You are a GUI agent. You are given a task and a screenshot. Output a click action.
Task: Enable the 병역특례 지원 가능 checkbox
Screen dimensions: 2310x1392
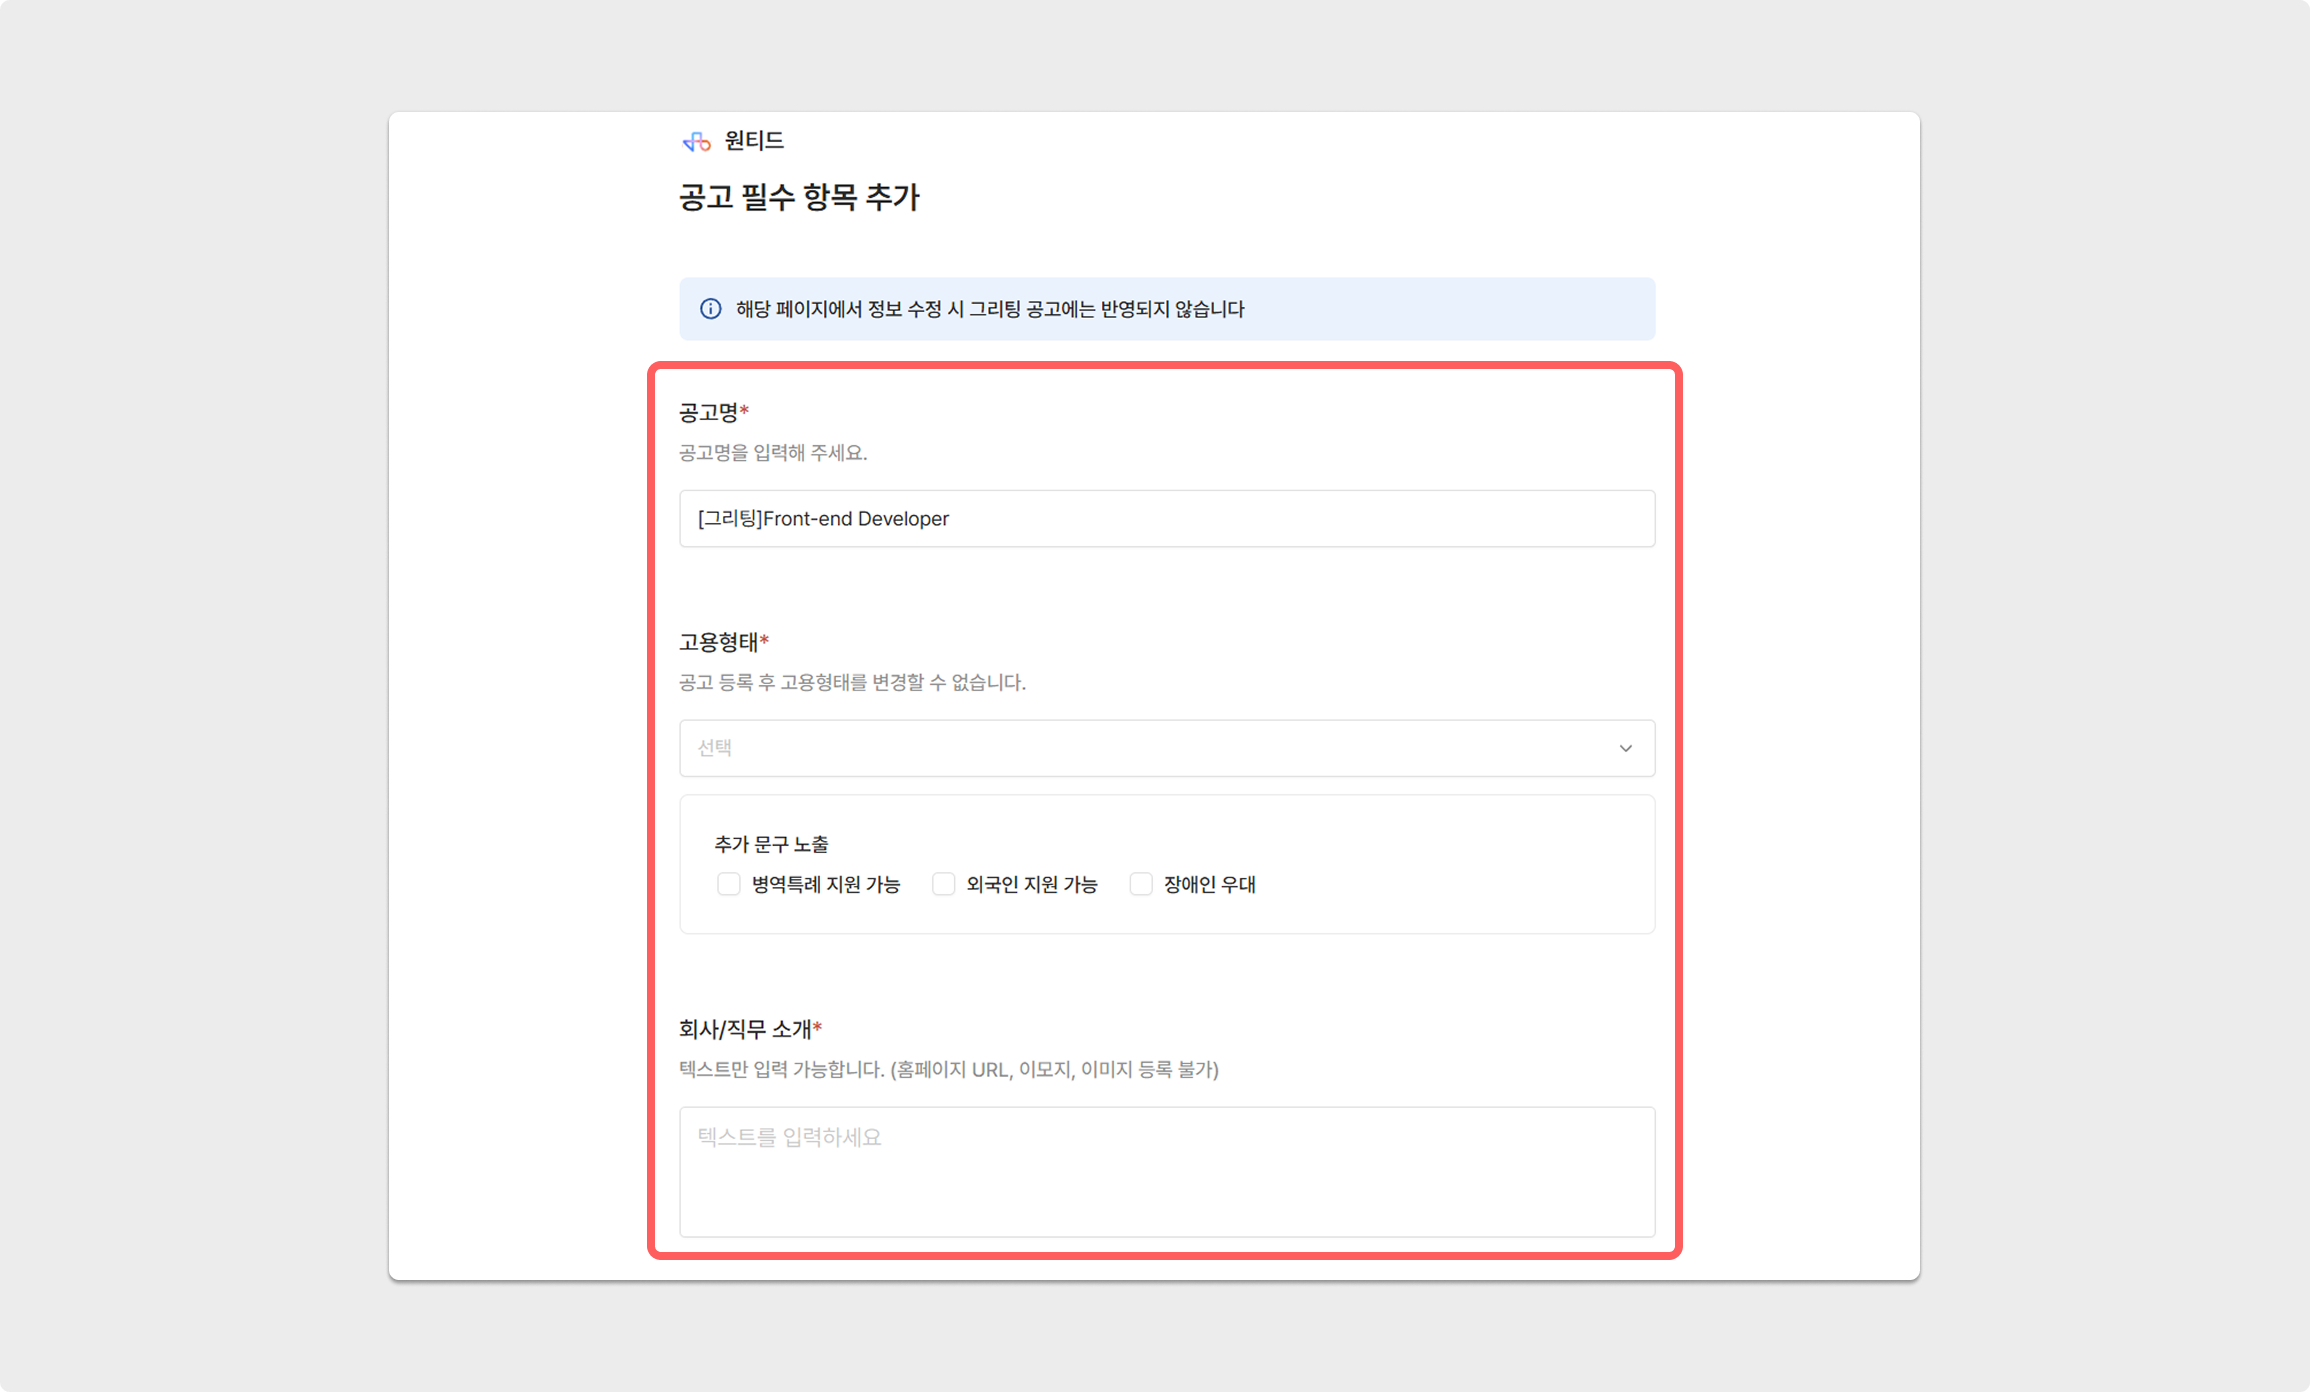pyautogui.click(x=729, y=884)
